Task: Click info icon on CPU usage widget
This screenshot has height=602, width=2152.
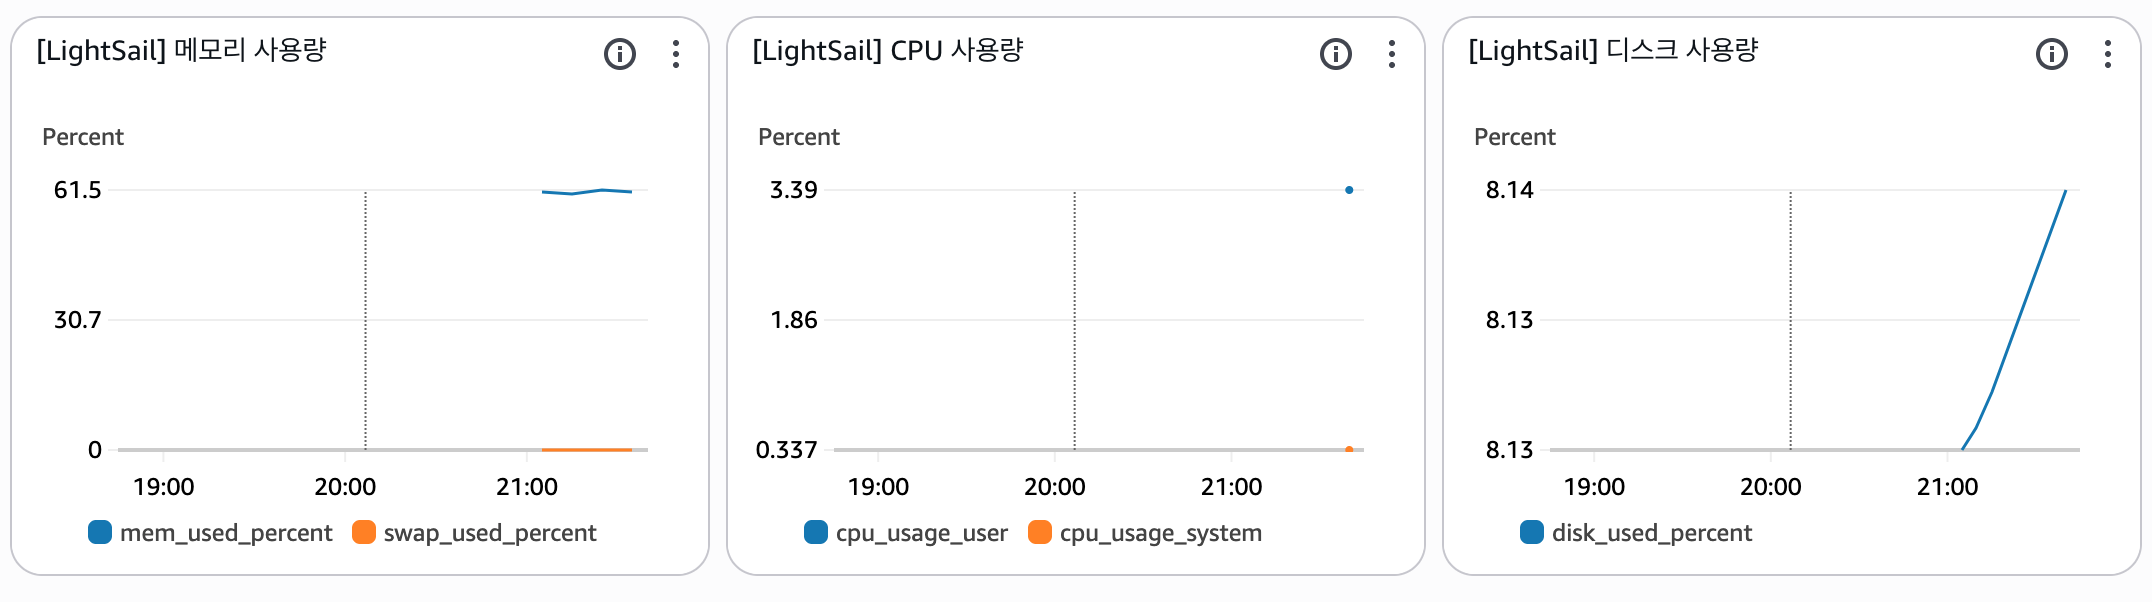Action: click(1336, 54)
